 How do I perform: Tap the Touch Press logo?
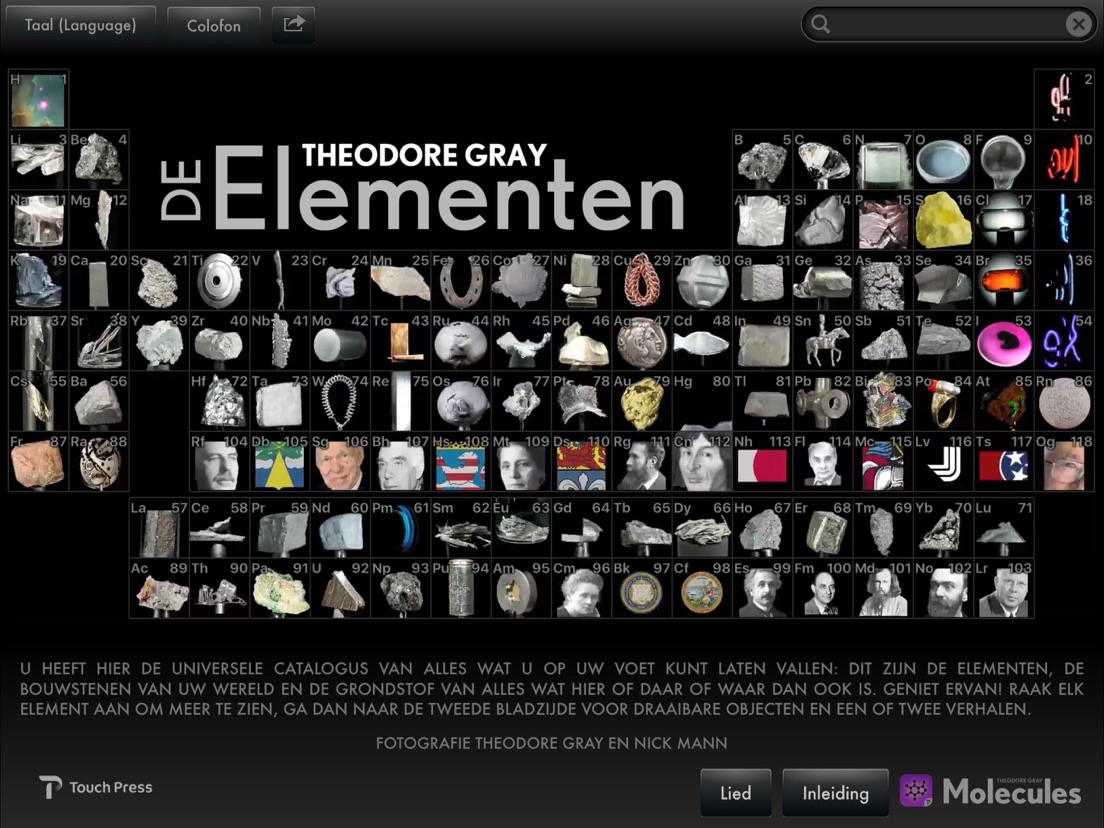point(96,787)
